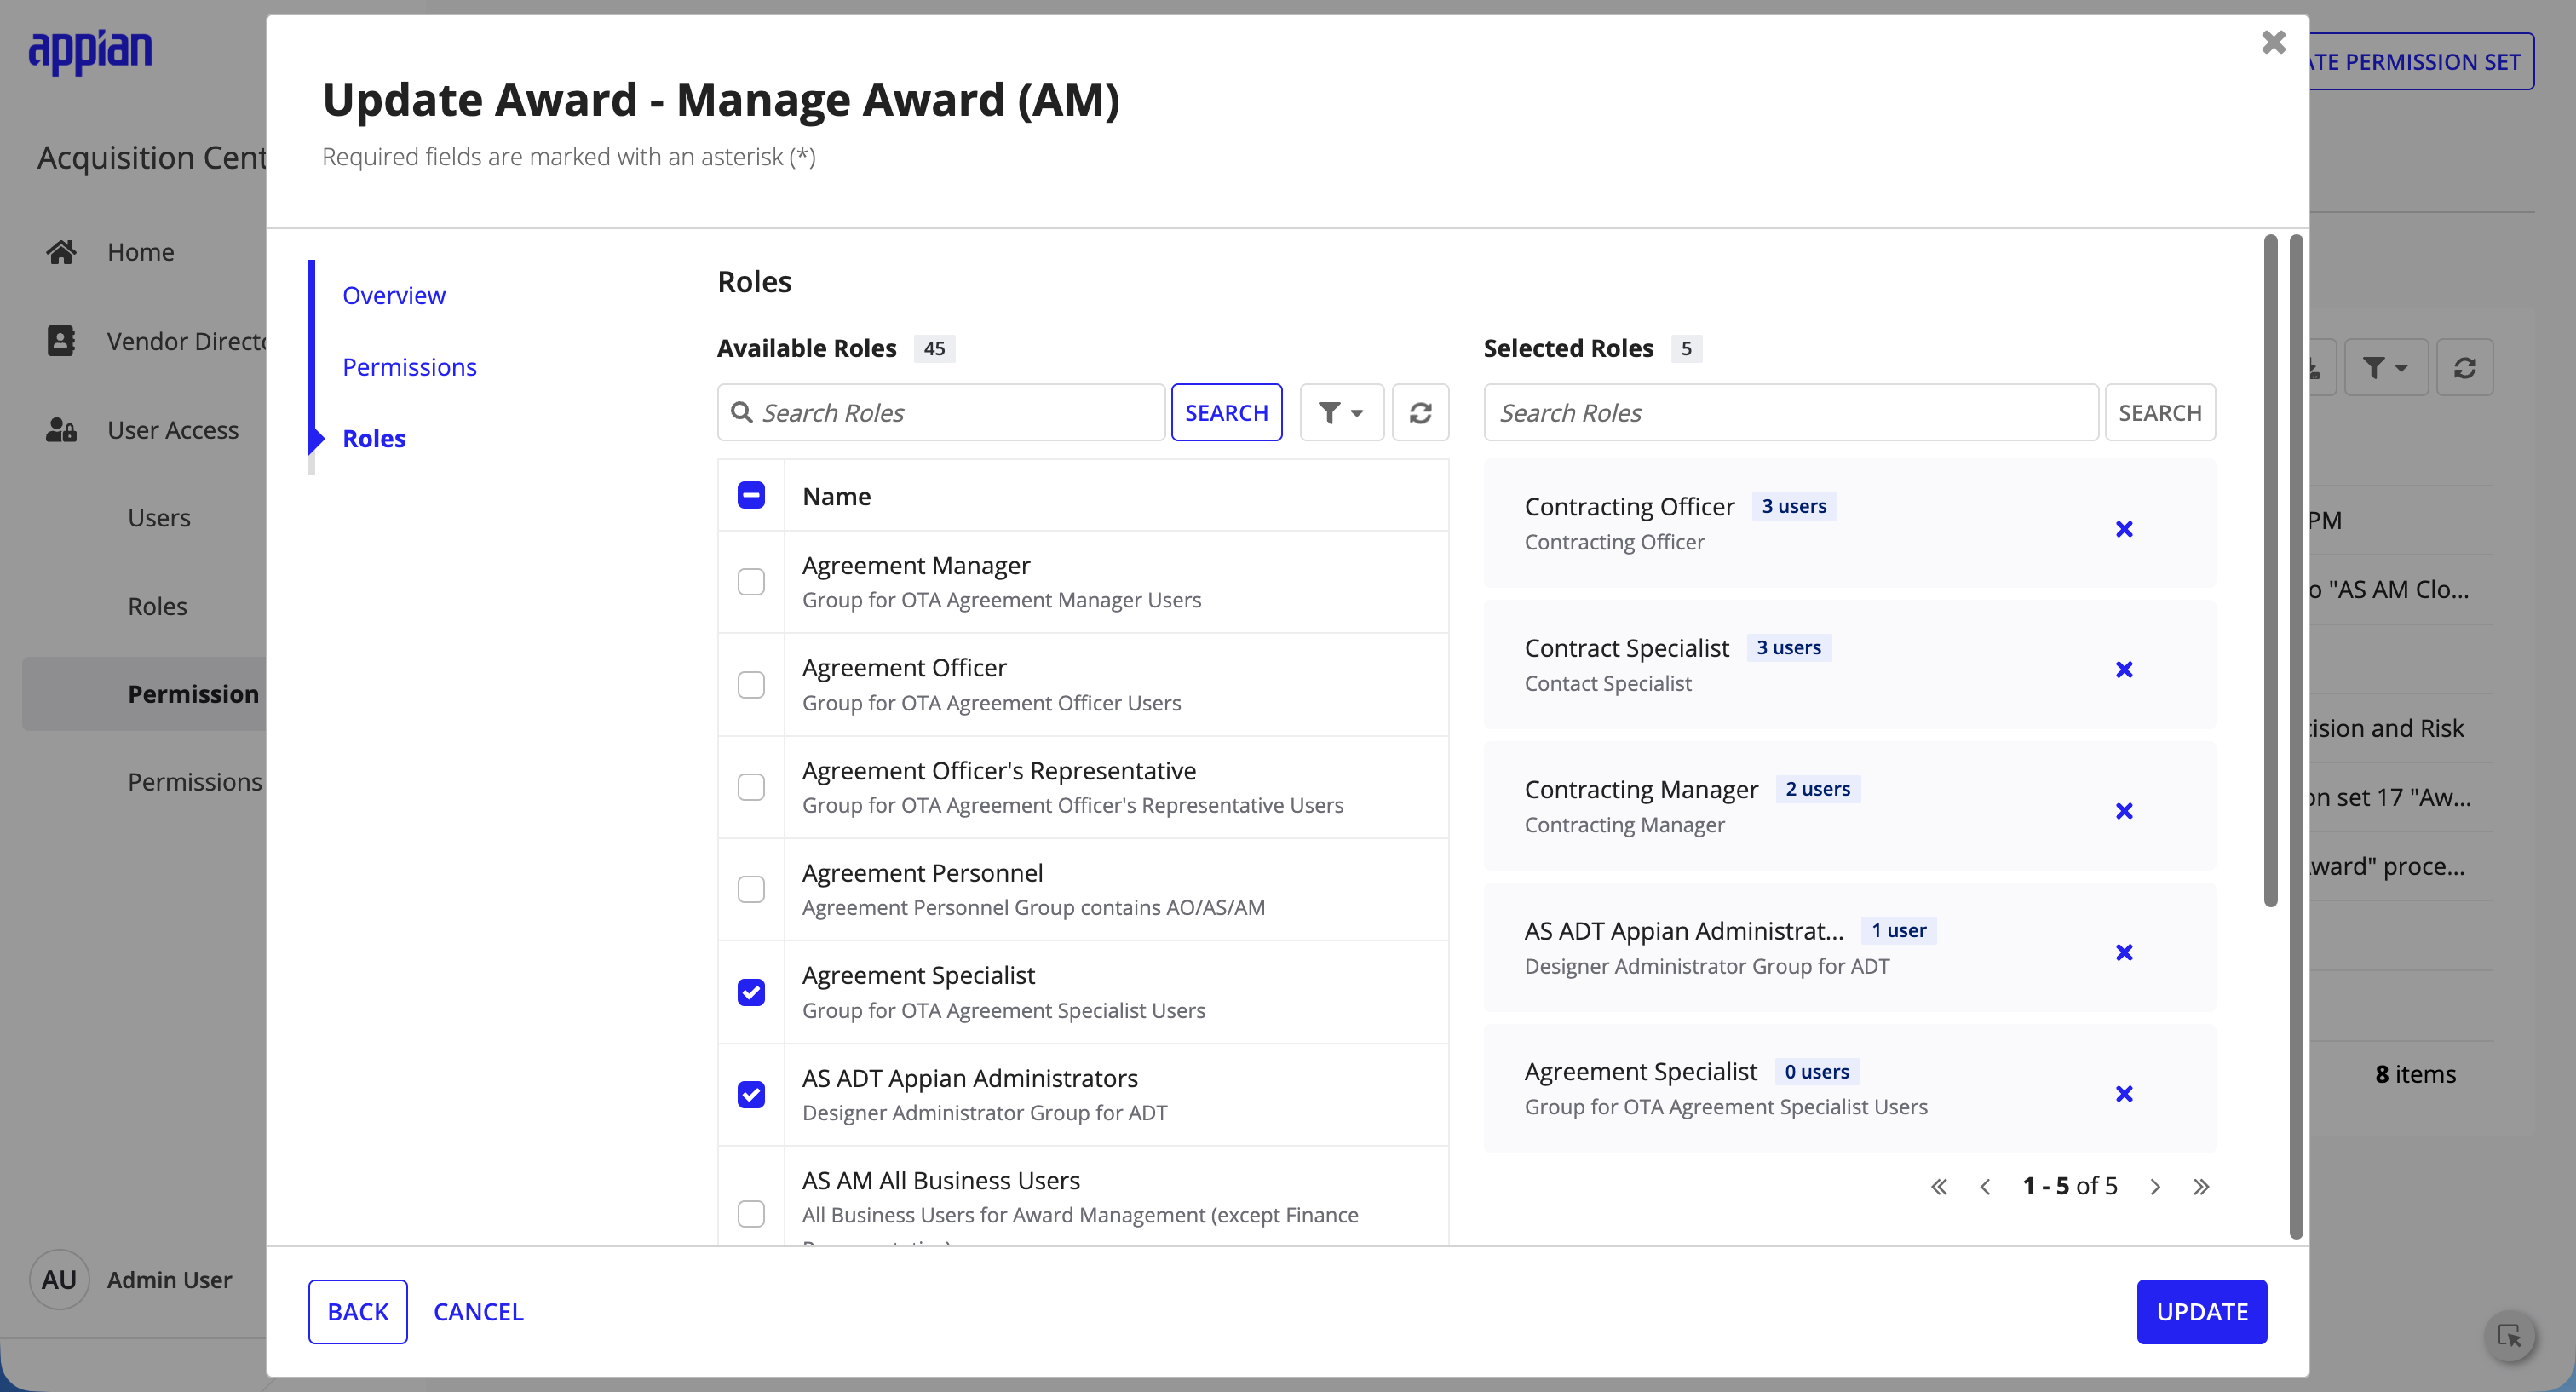The height and width of the screenshot is (1392, 2576).
Task: Click the '1 user' badge on AS ADT
Action: click(1898, 930)
